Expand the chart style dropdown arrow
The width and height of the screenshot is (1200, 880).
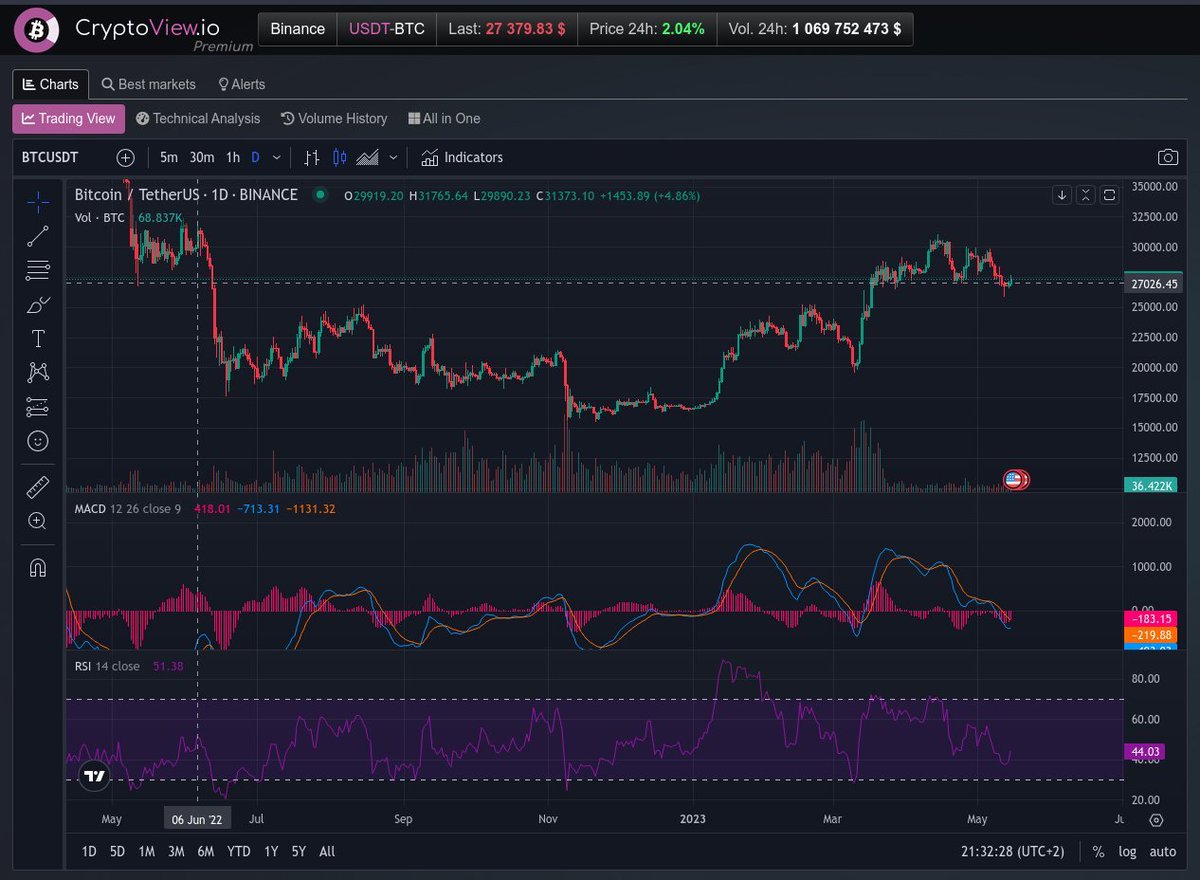click(x=393, y=157)
